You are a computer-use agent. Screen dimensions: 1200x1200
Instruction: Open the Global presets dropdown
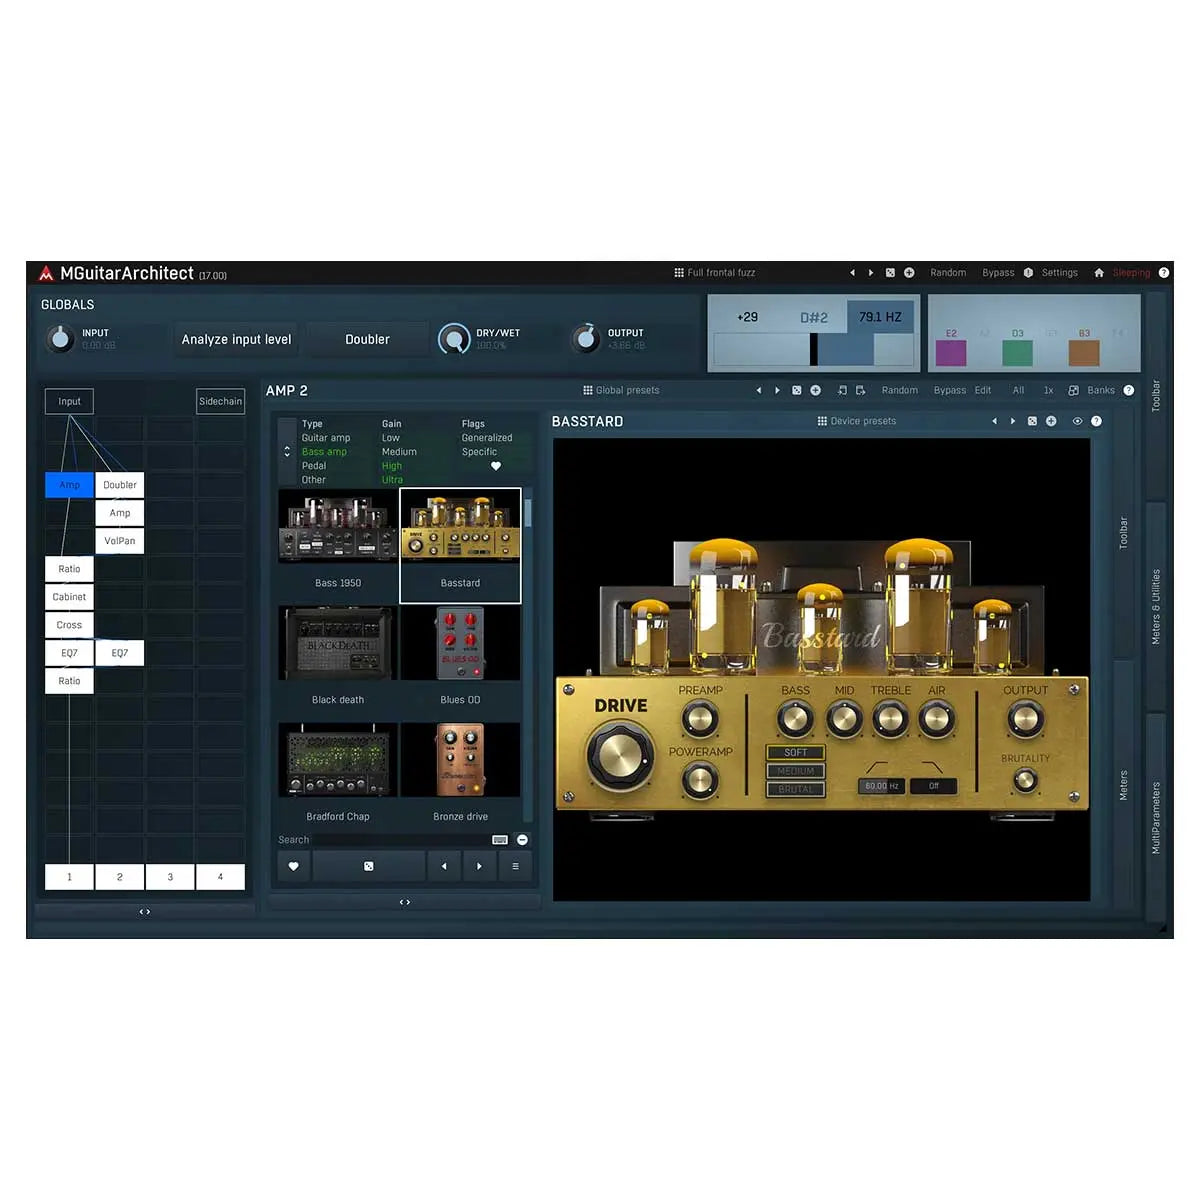[x=621, y=391]
